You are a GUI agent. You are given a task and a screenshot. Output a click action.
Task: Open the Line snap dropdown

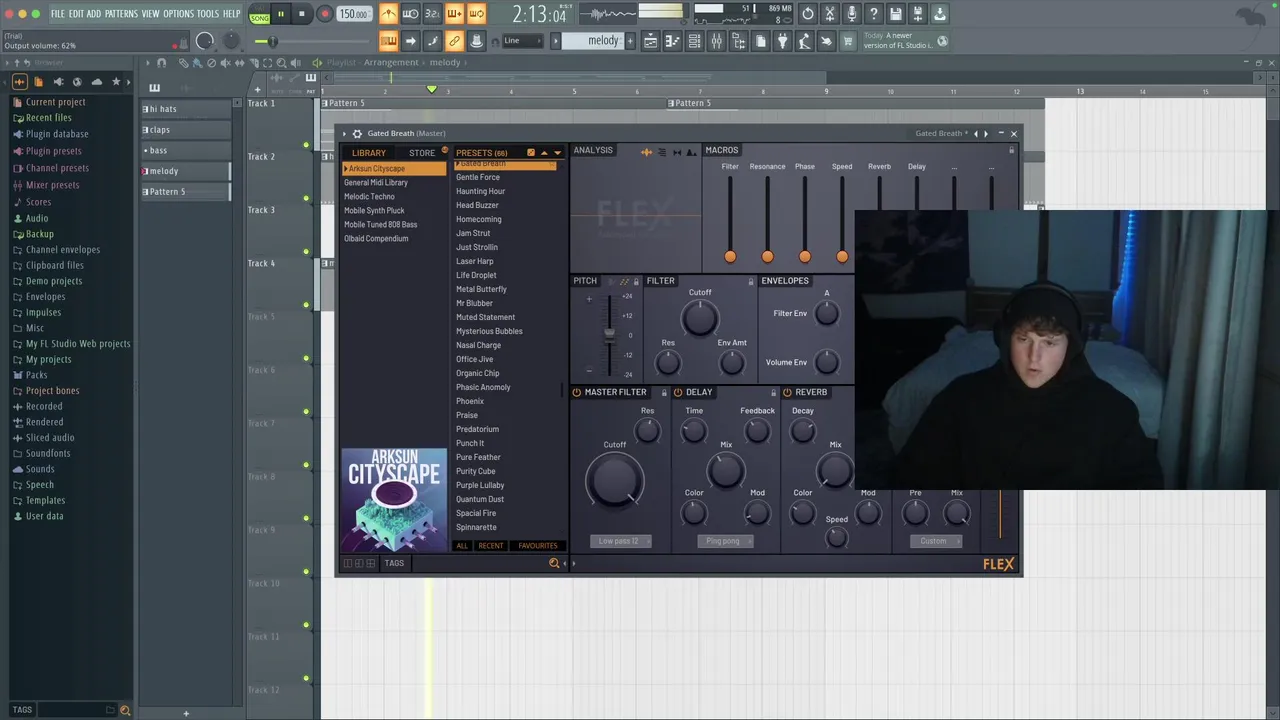[x=522, y=41]
